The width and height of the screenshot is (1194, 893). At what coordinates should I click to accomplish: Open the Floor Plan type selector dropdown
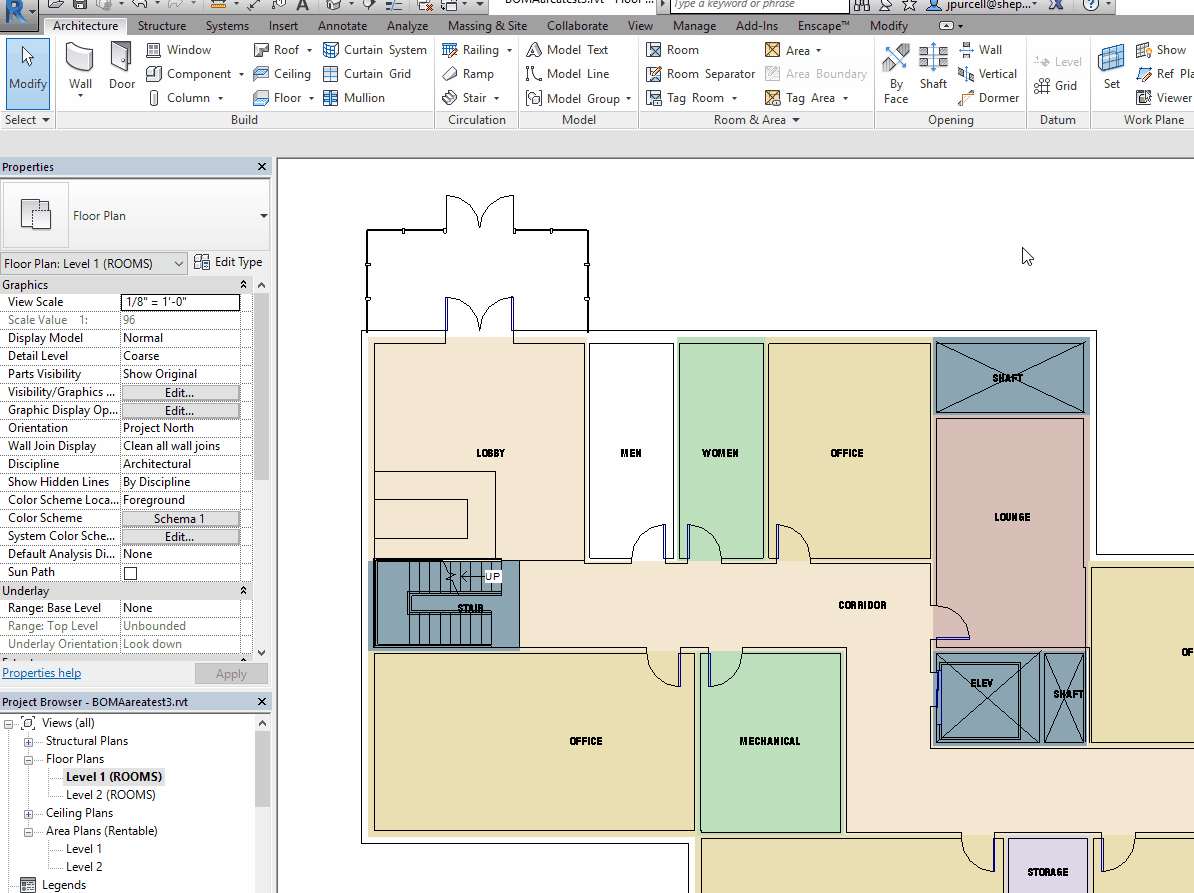tap(263, 216)
